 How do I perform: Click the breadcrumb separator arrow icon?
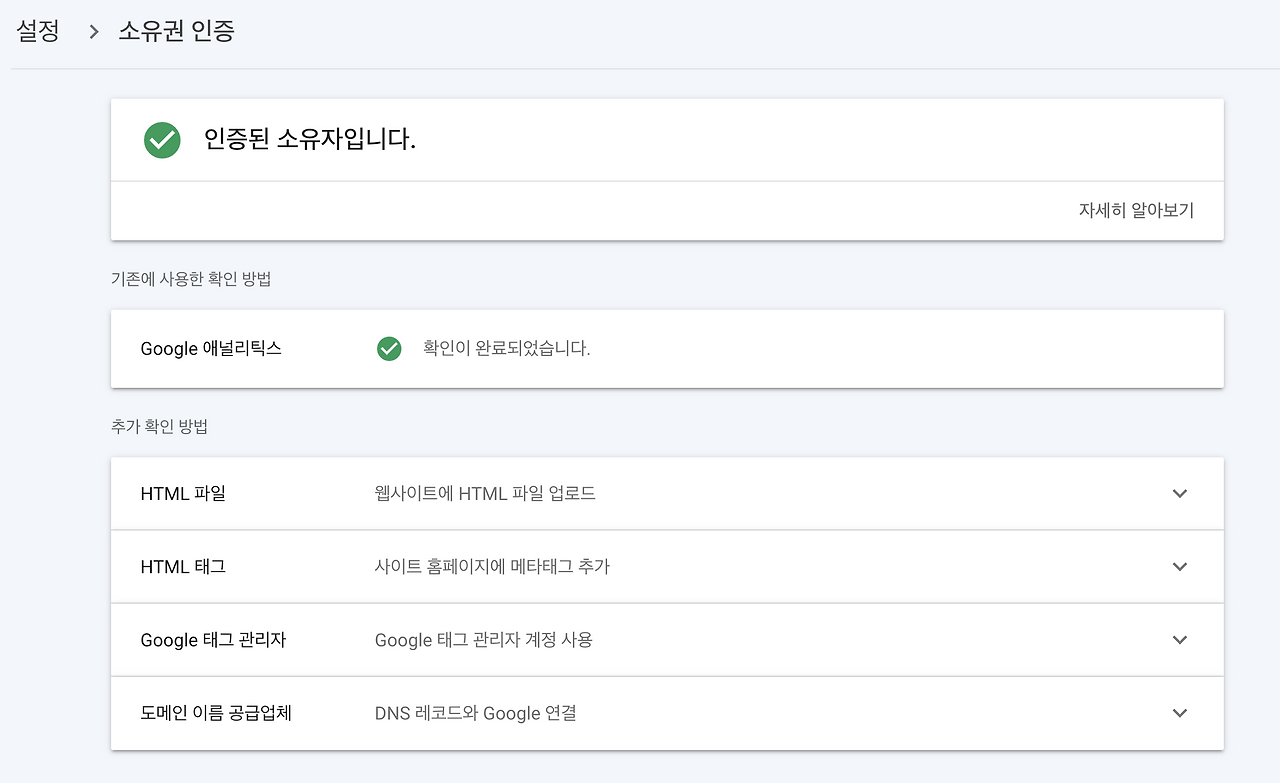pos(92,31)
